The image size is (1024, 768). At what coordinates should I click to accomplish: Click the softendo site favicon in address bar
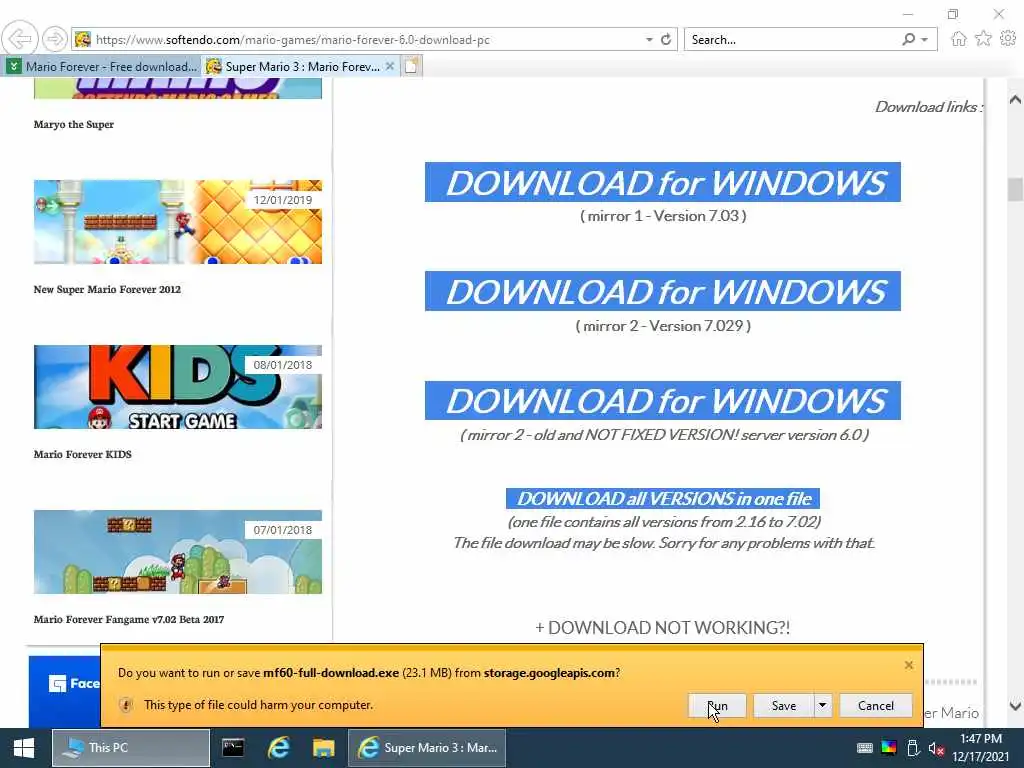(x=82, y=39)
